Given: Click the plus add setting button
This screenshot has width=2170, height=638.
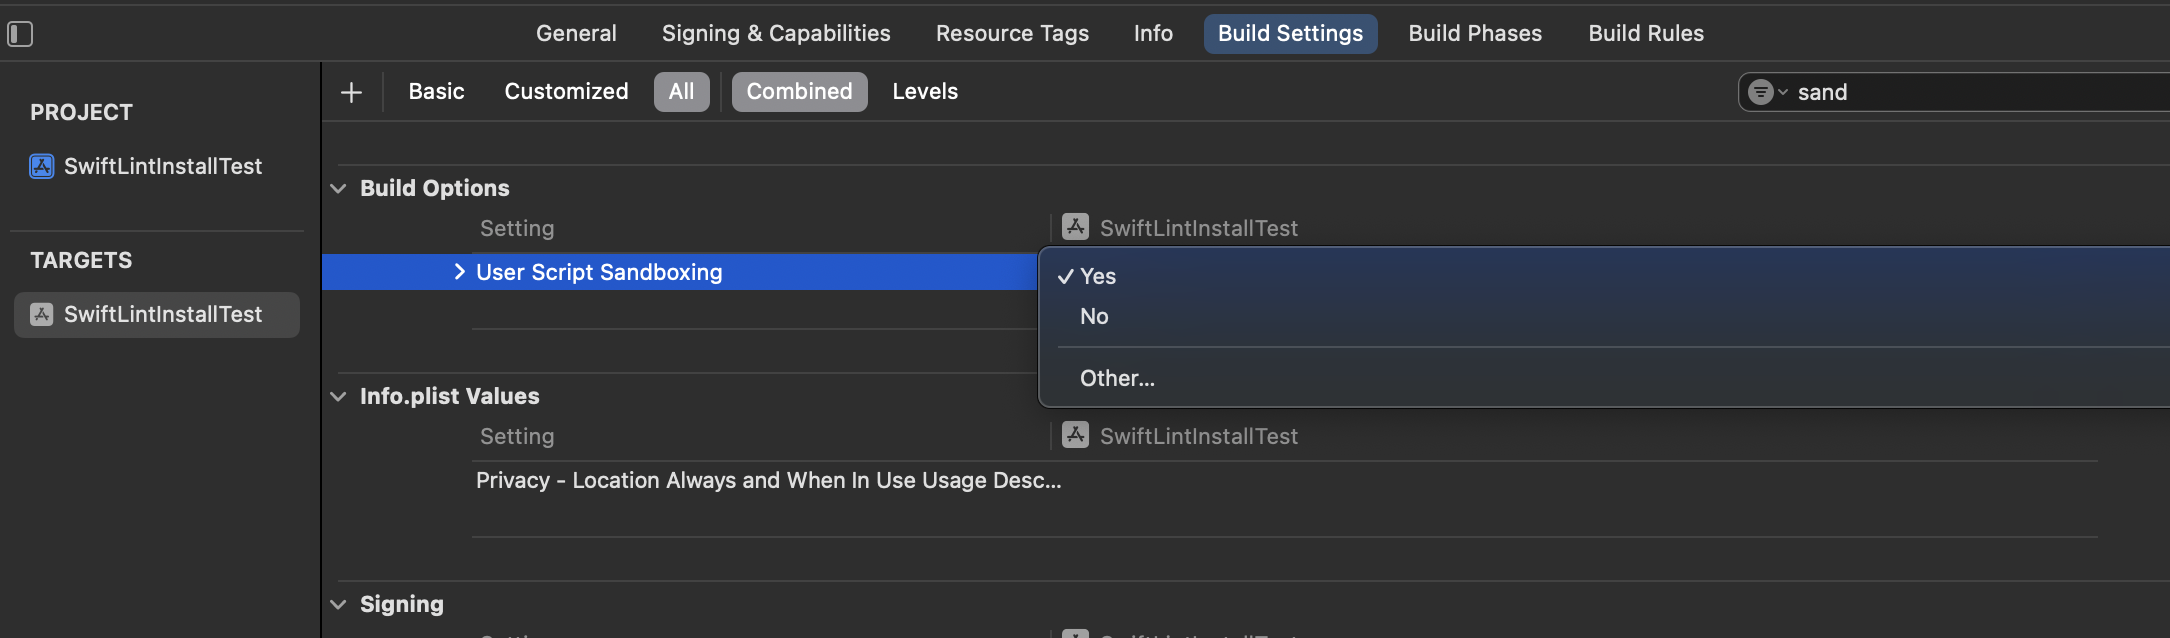Looking at the screenshot, I should [x=351, y=93].
